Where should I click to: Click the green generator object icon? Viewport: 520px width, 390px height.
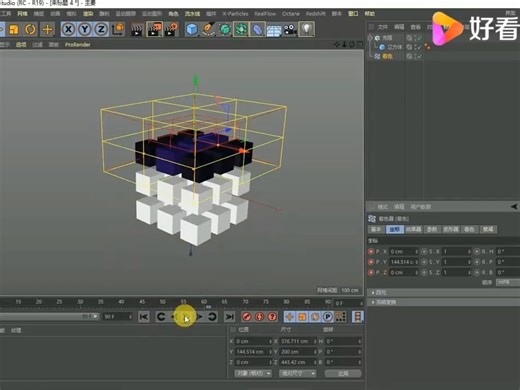(225, 29)
